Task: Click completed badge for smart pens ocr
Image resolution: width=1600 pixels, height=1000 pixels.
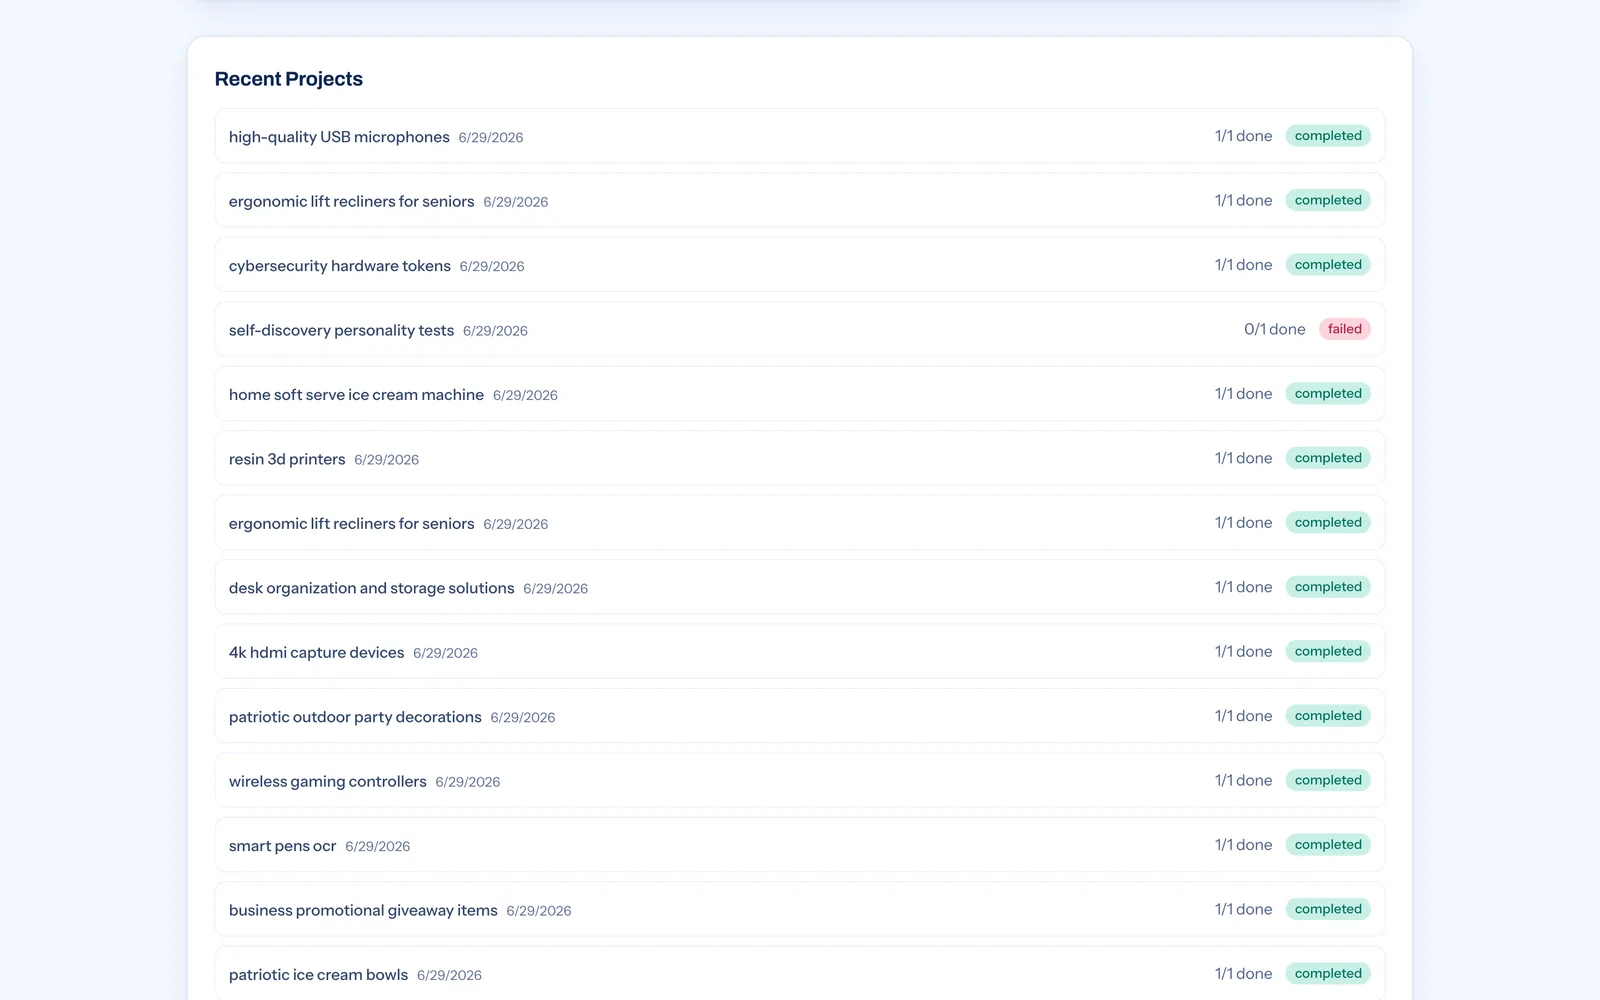Action: [1328, 845]
